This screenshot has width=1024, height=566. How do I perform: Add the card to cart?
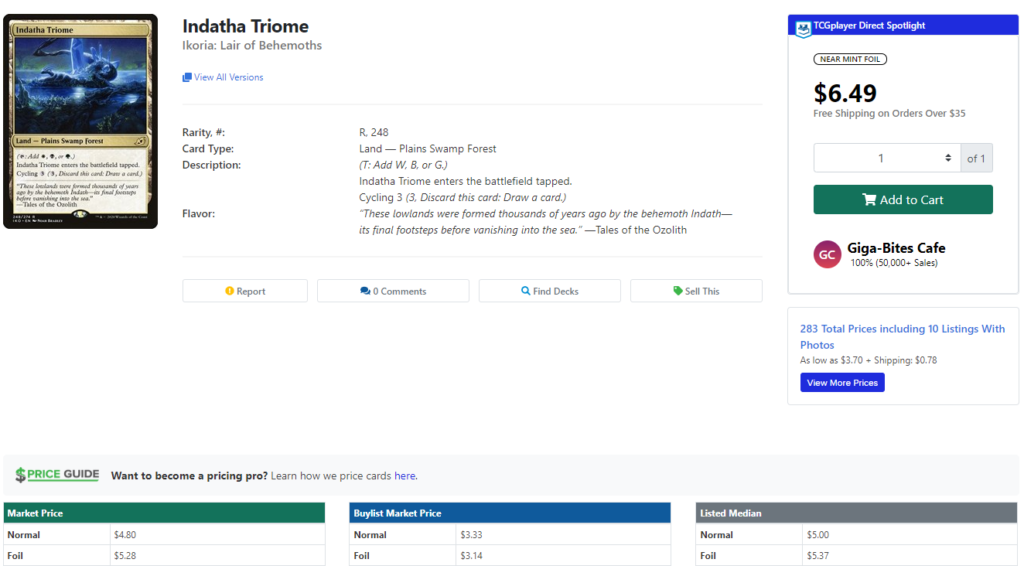903,200
